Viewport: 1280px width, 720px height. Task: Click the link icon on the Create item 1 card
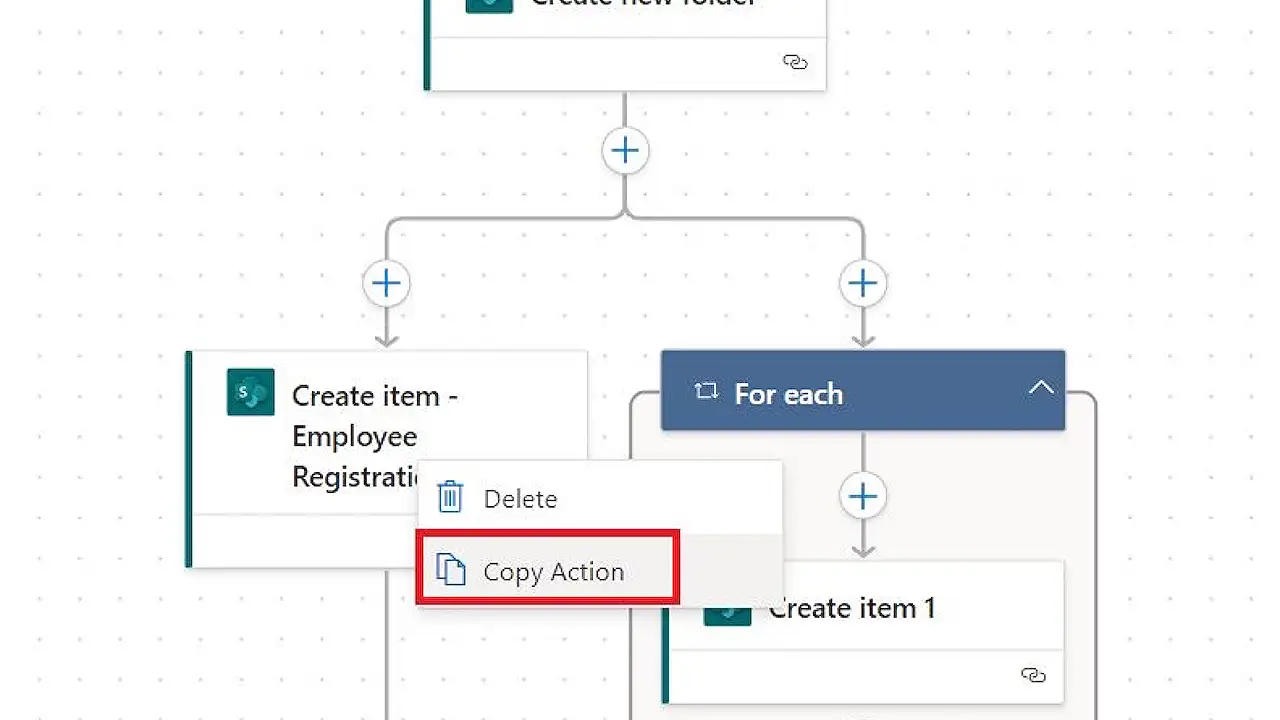click(x=1034, y=675)
